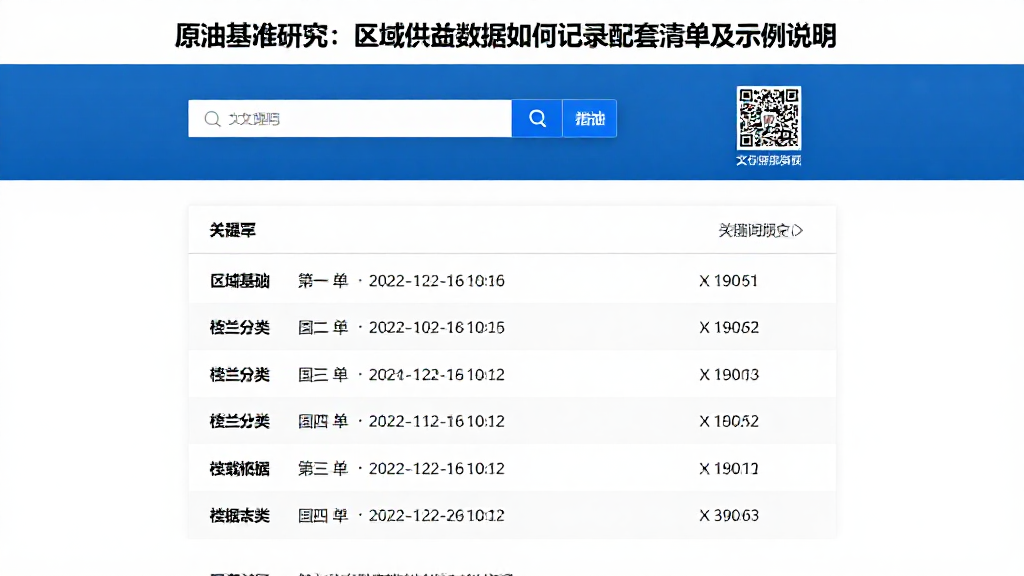Click the caption under the QR code
This screenshot has width=1024, height=576.
pyautogui.click(x=769, y=160)
